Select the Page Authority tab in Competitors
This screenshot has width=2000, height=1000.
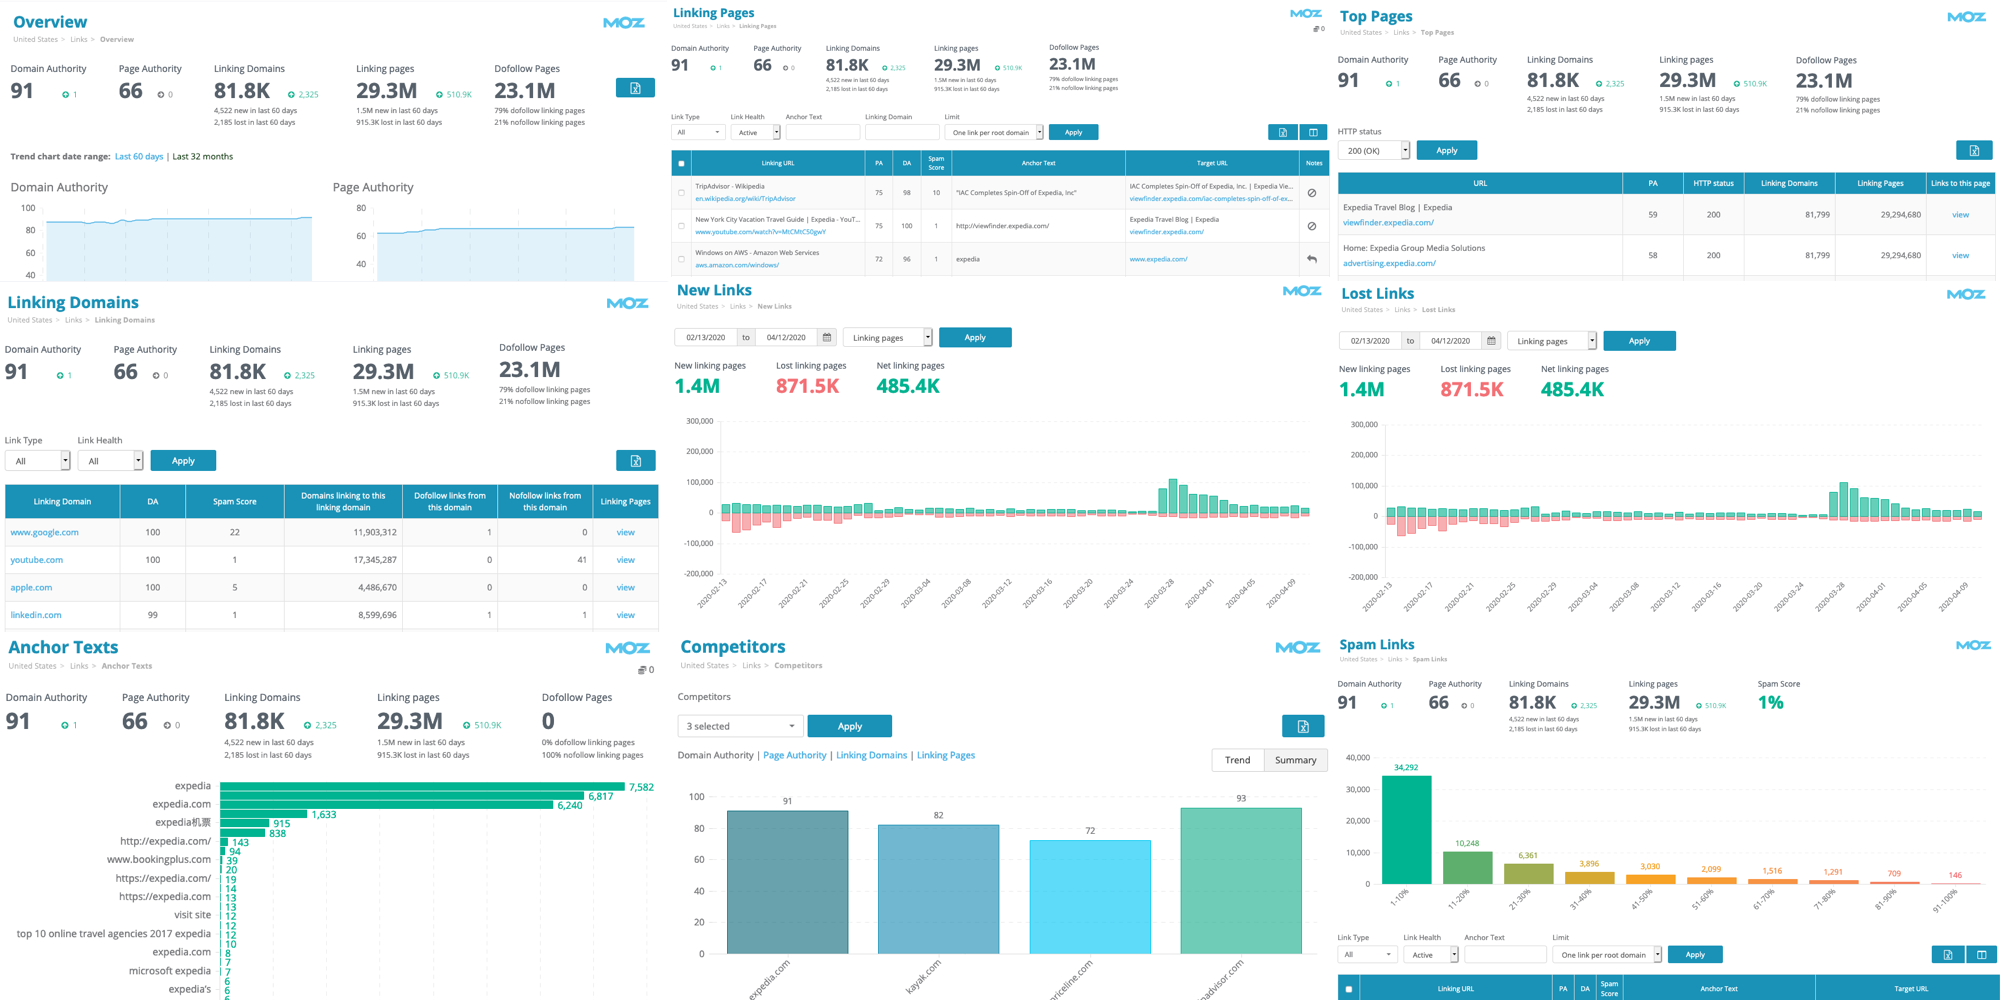[795, 755]
